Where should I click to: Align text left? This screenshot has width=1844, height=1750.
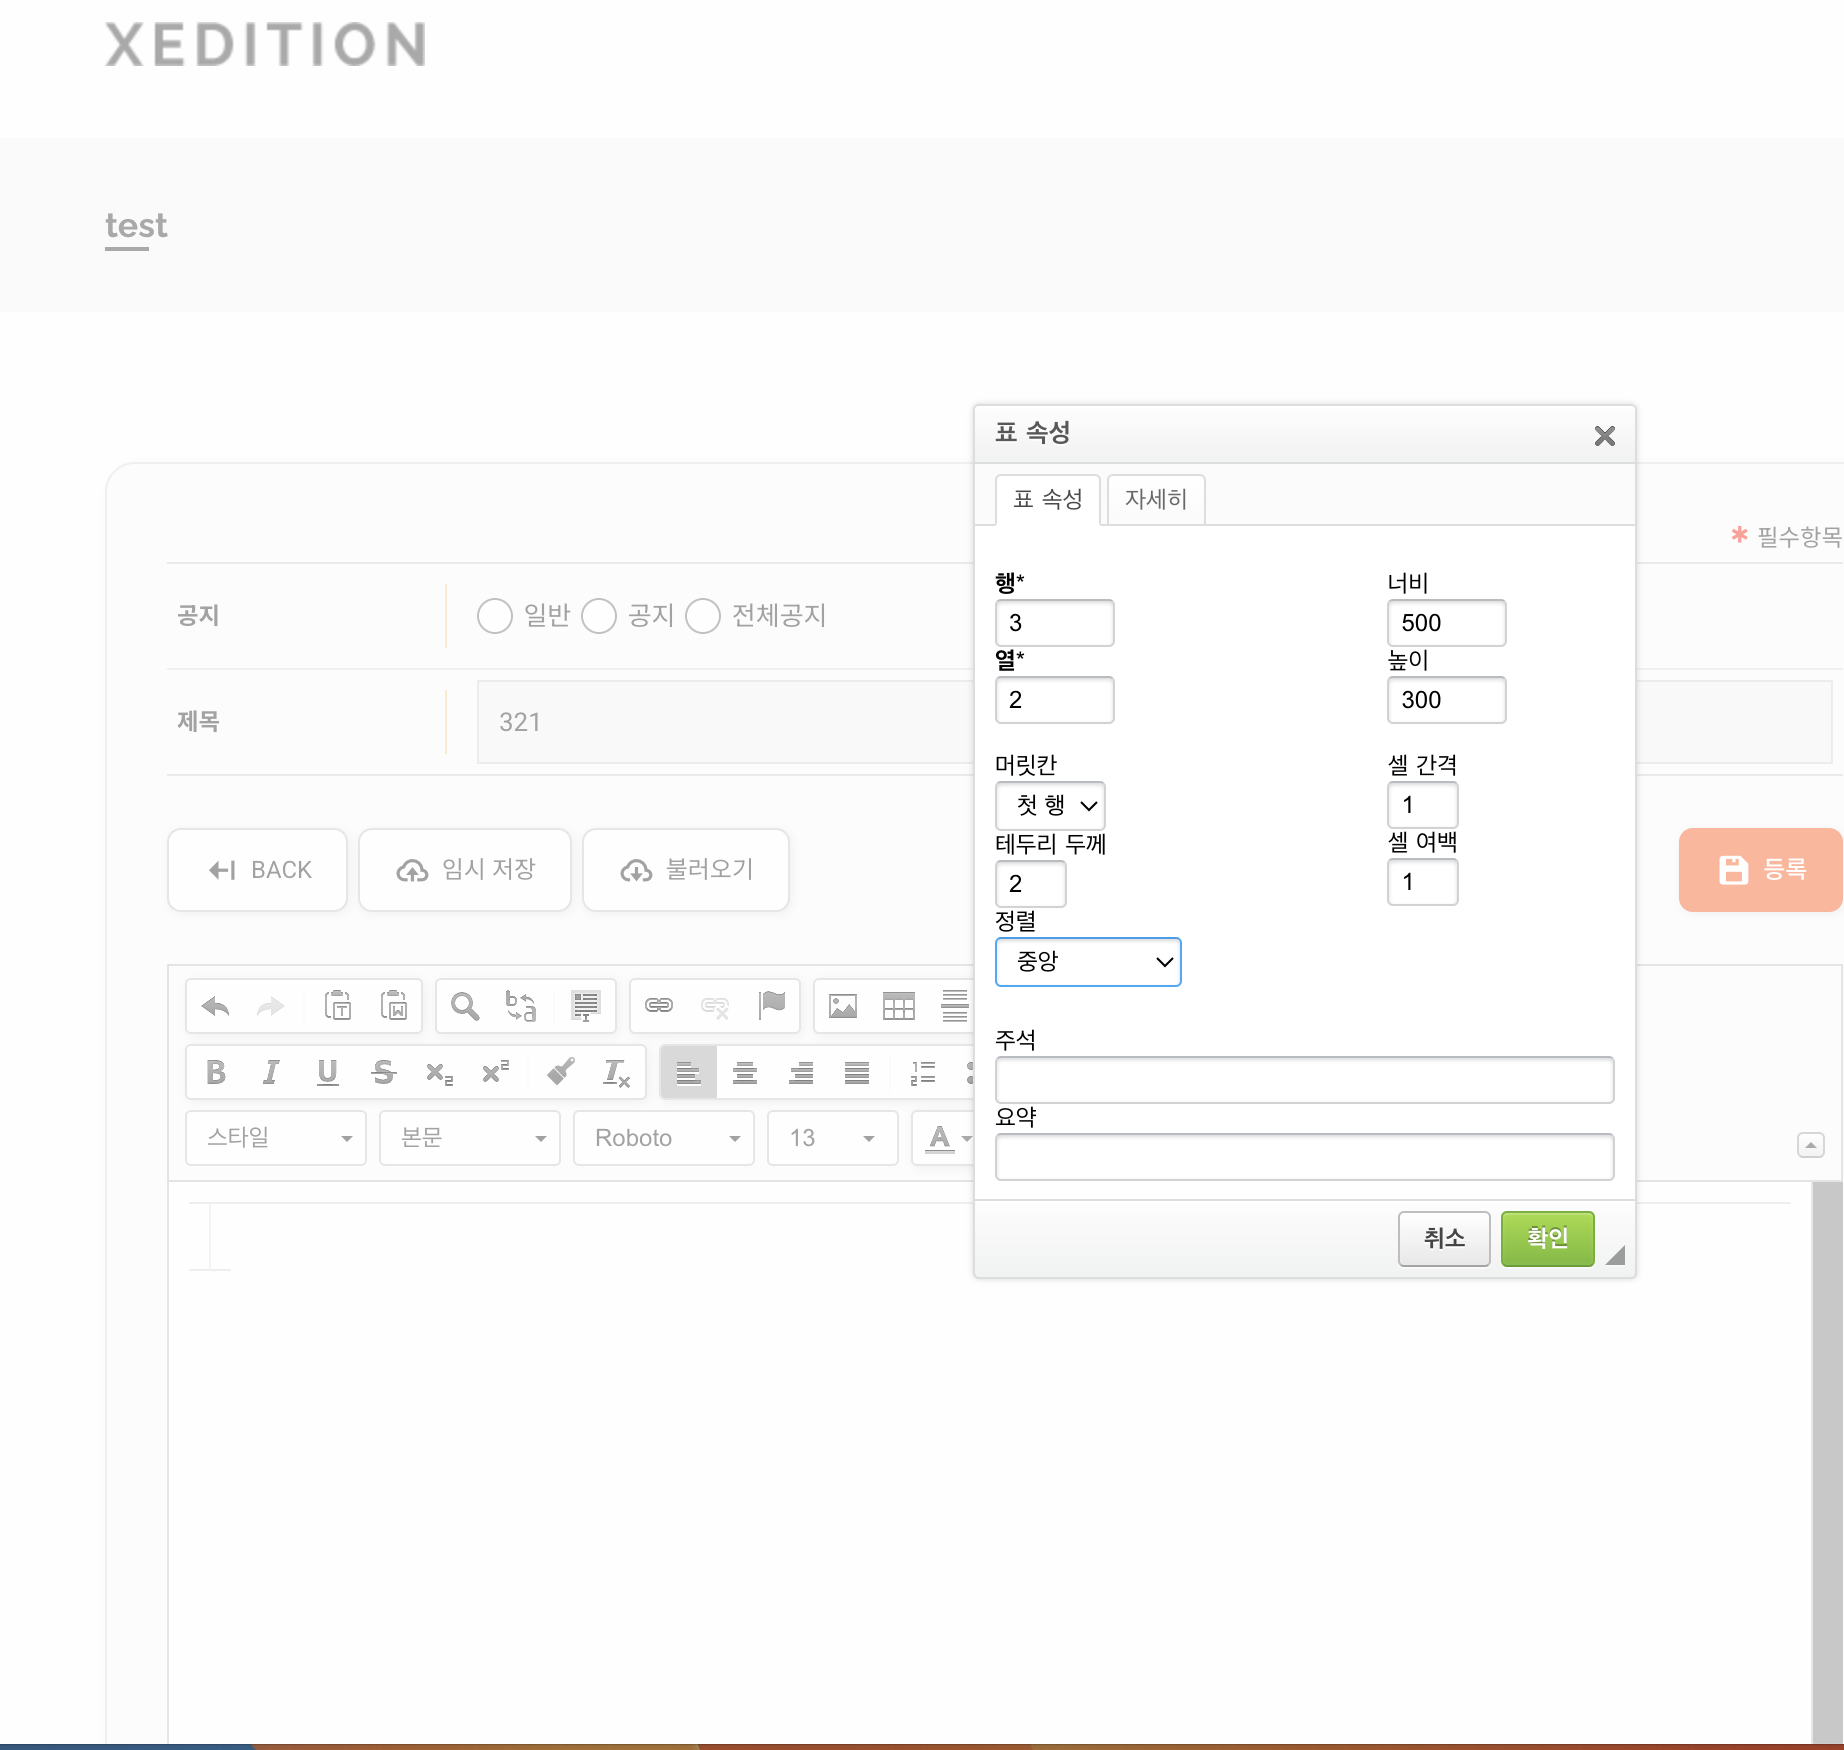tap(688, 1073)
